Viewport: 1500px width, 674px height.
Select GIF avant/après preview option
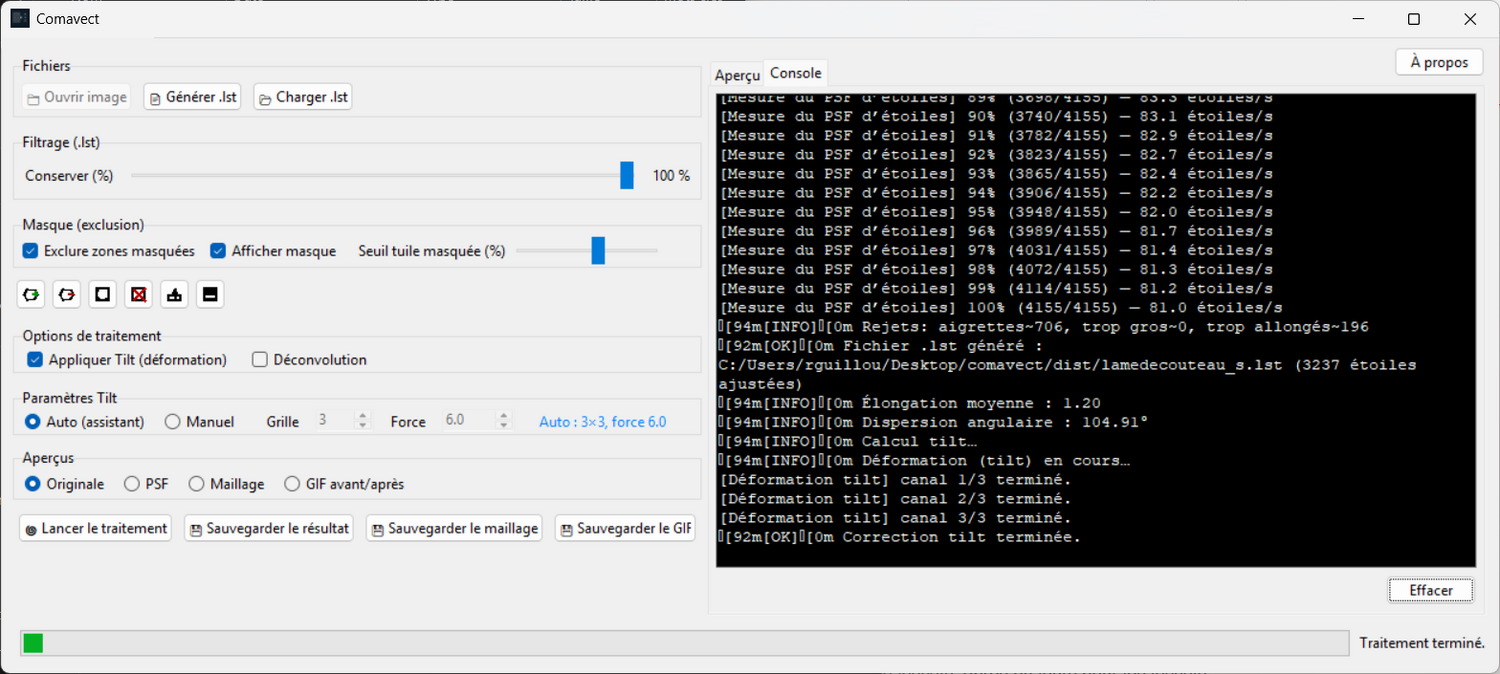[292, 484]
